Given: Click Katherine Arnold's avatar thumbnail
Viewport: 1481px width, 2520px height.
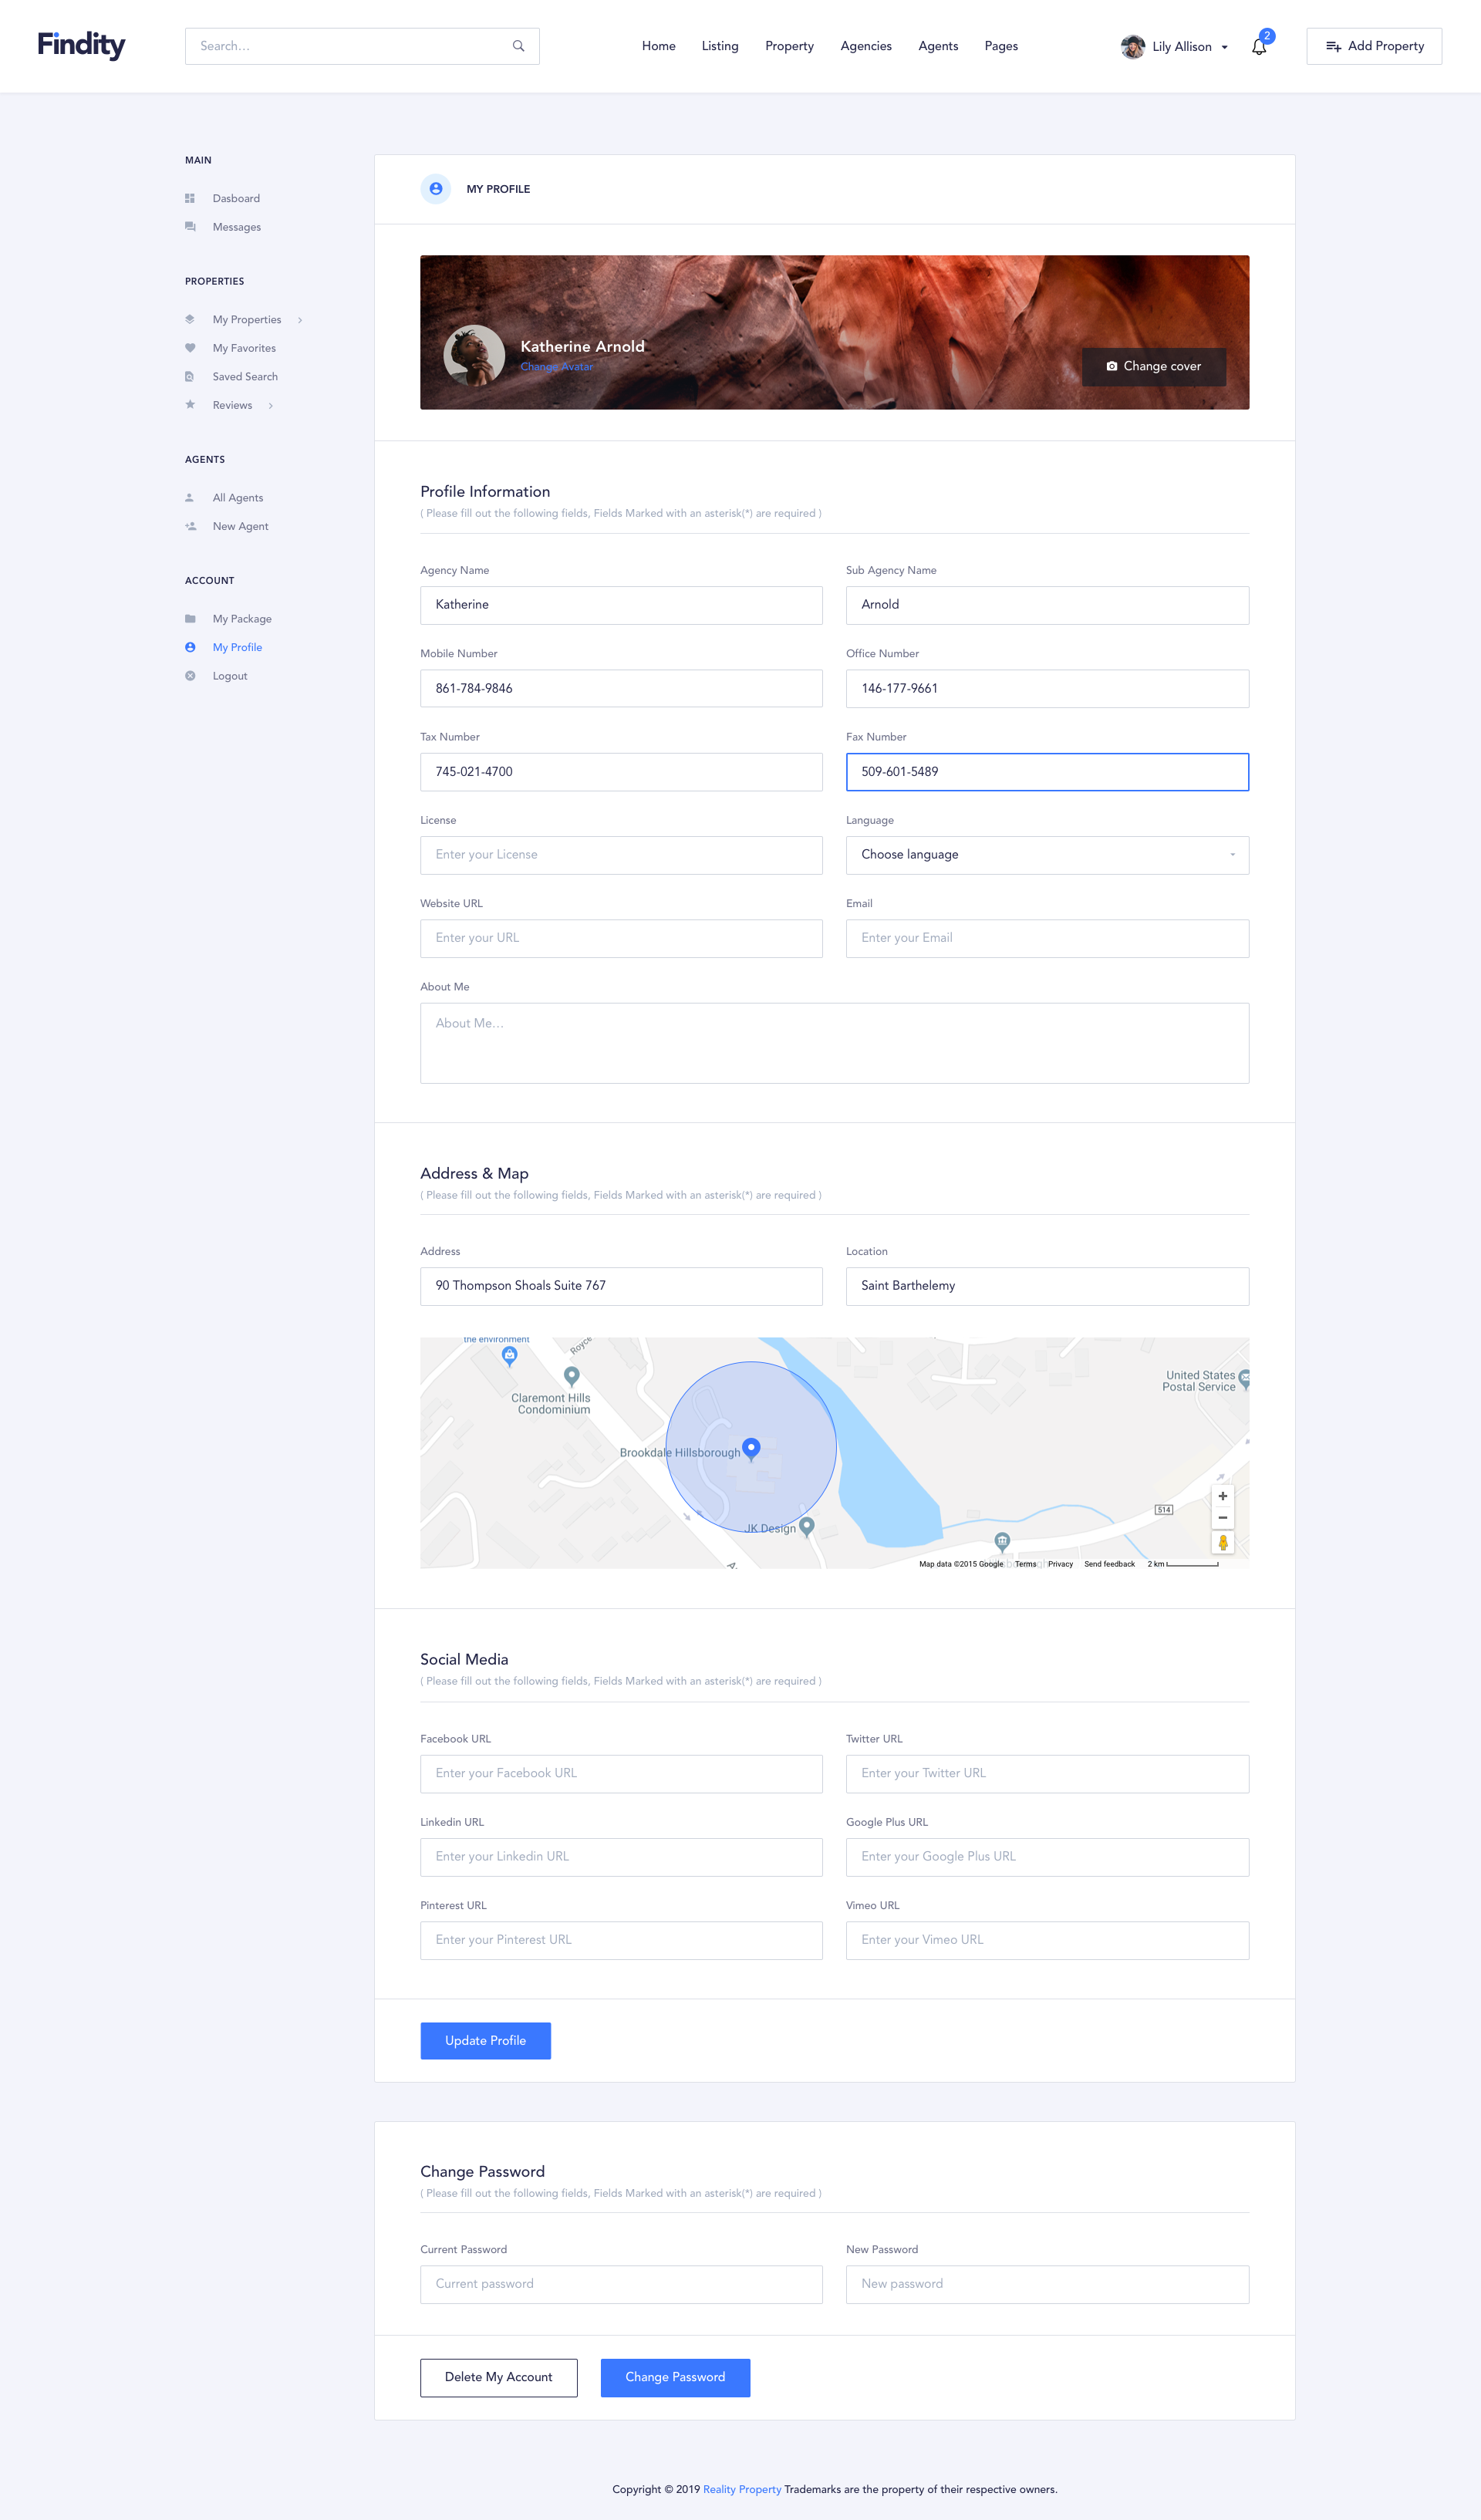Looking at the screenshot, I should 474,355.
